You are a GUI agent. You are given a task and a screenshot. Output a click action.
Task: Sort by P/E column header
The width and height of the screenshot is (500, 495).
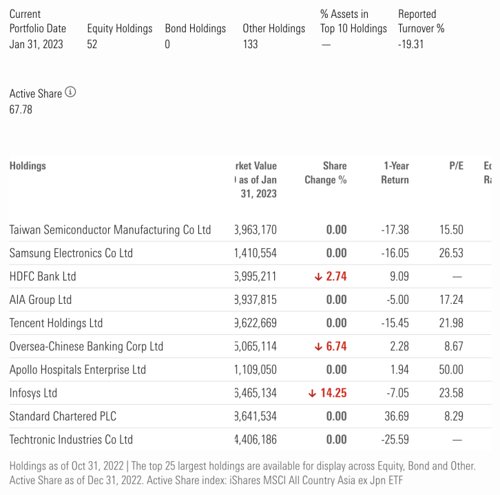pos(456,166)
